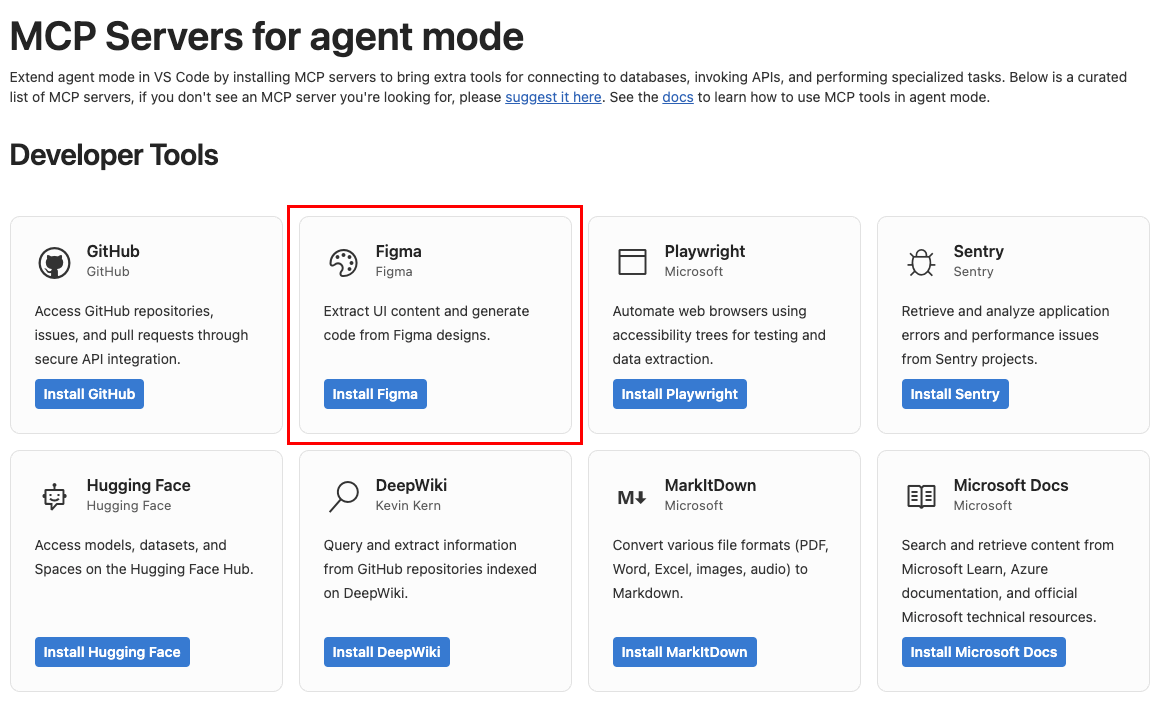Click the MarkItDown markdown icon
Screen dimensions: 1163x703
point(632,498)
